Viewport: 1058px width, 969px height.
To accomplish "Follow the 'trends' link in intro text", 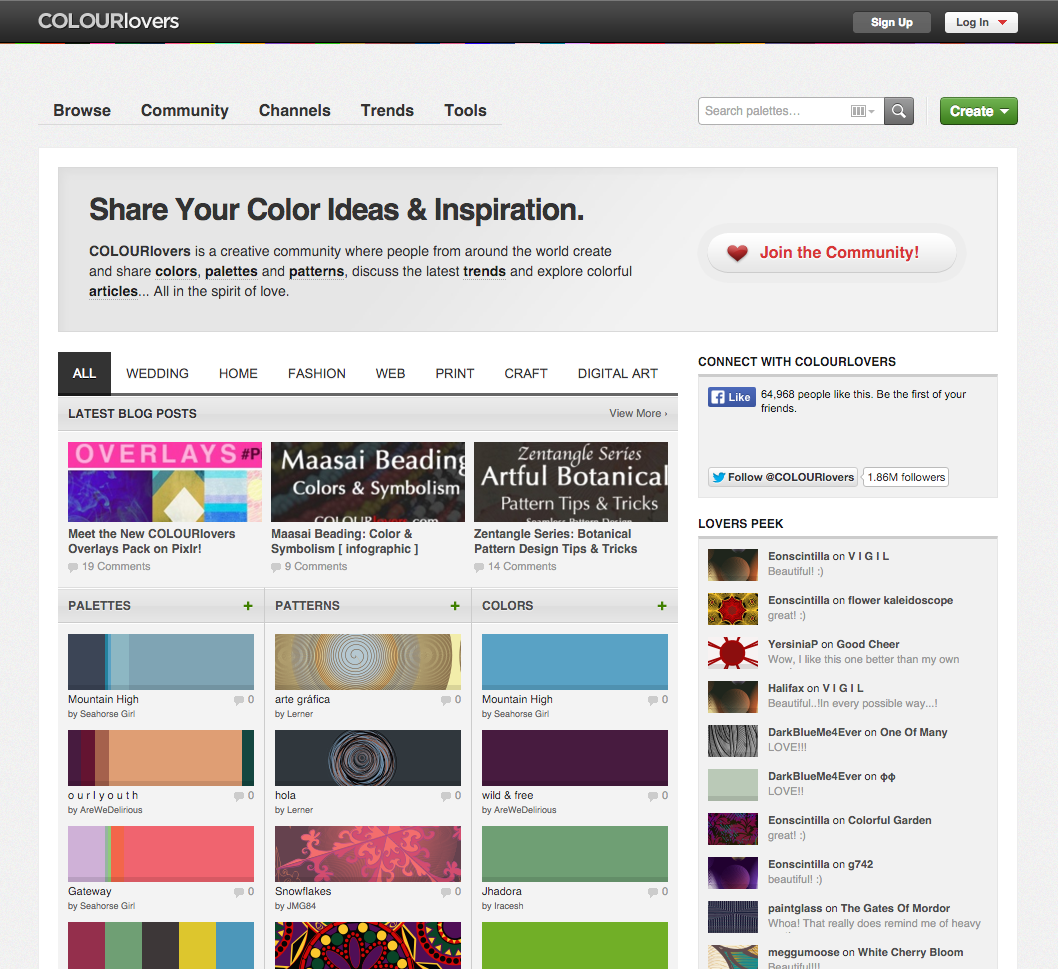I will point(484,271).
